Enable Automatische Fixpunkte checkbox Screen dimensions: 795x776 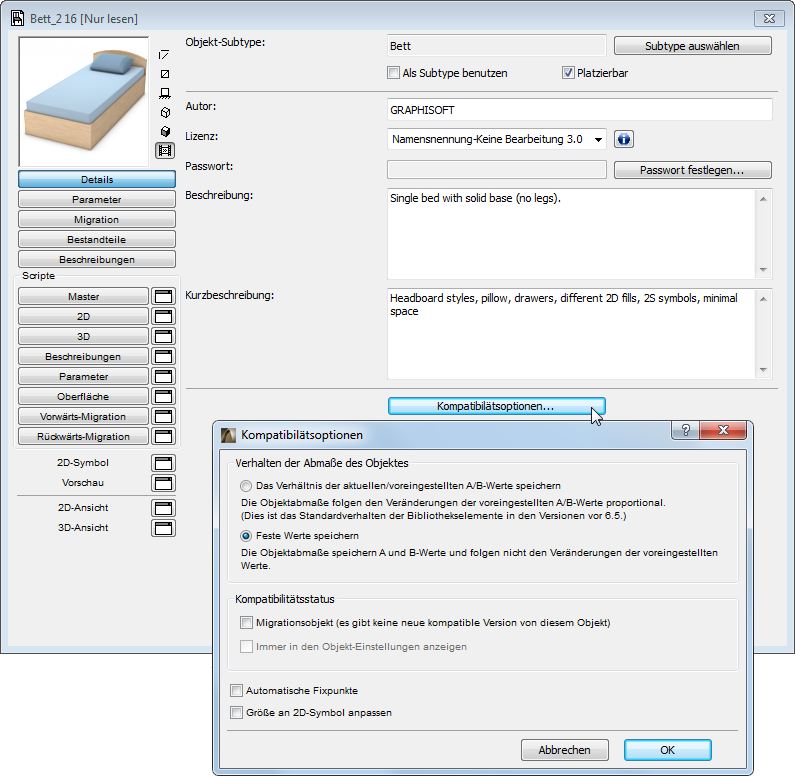point(236,690)
